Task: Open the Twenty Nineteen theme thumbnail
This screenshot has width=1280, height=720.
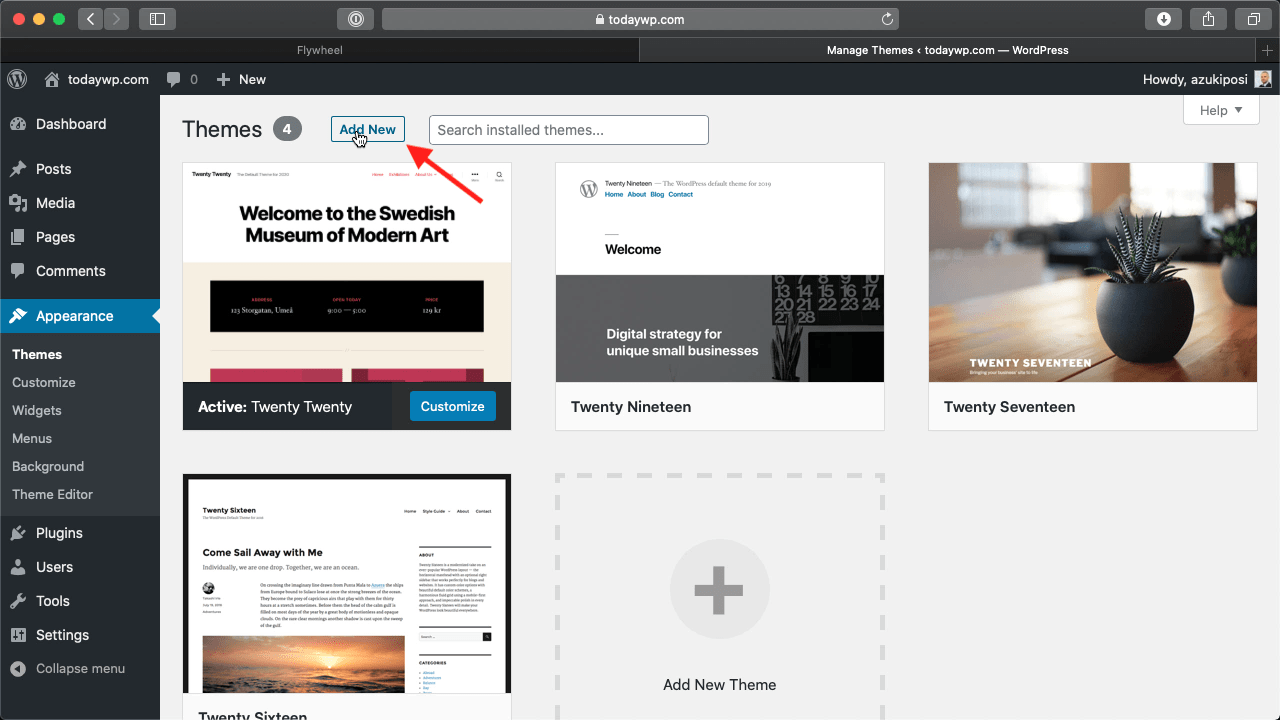Action: [x=720, y=272]
